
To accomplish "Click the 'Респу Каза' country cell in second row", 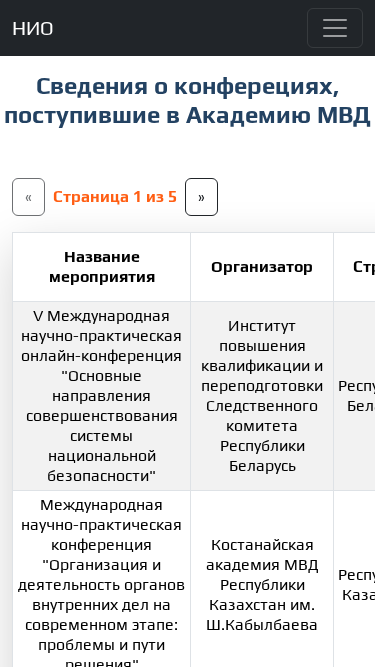I will pos(355,579).
